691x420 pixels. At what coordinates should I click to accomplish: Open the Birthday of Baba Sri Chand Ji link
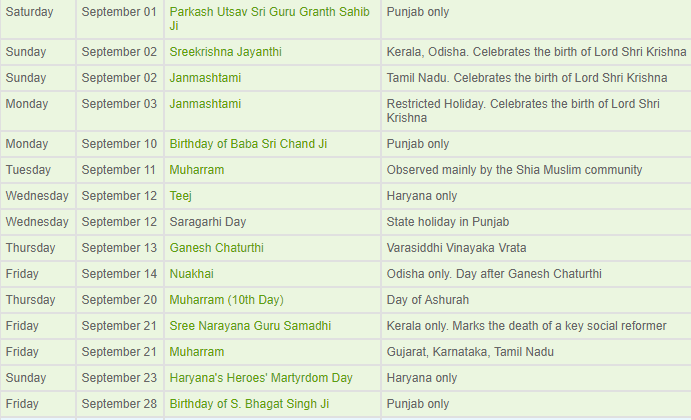[x=248, y=144]
